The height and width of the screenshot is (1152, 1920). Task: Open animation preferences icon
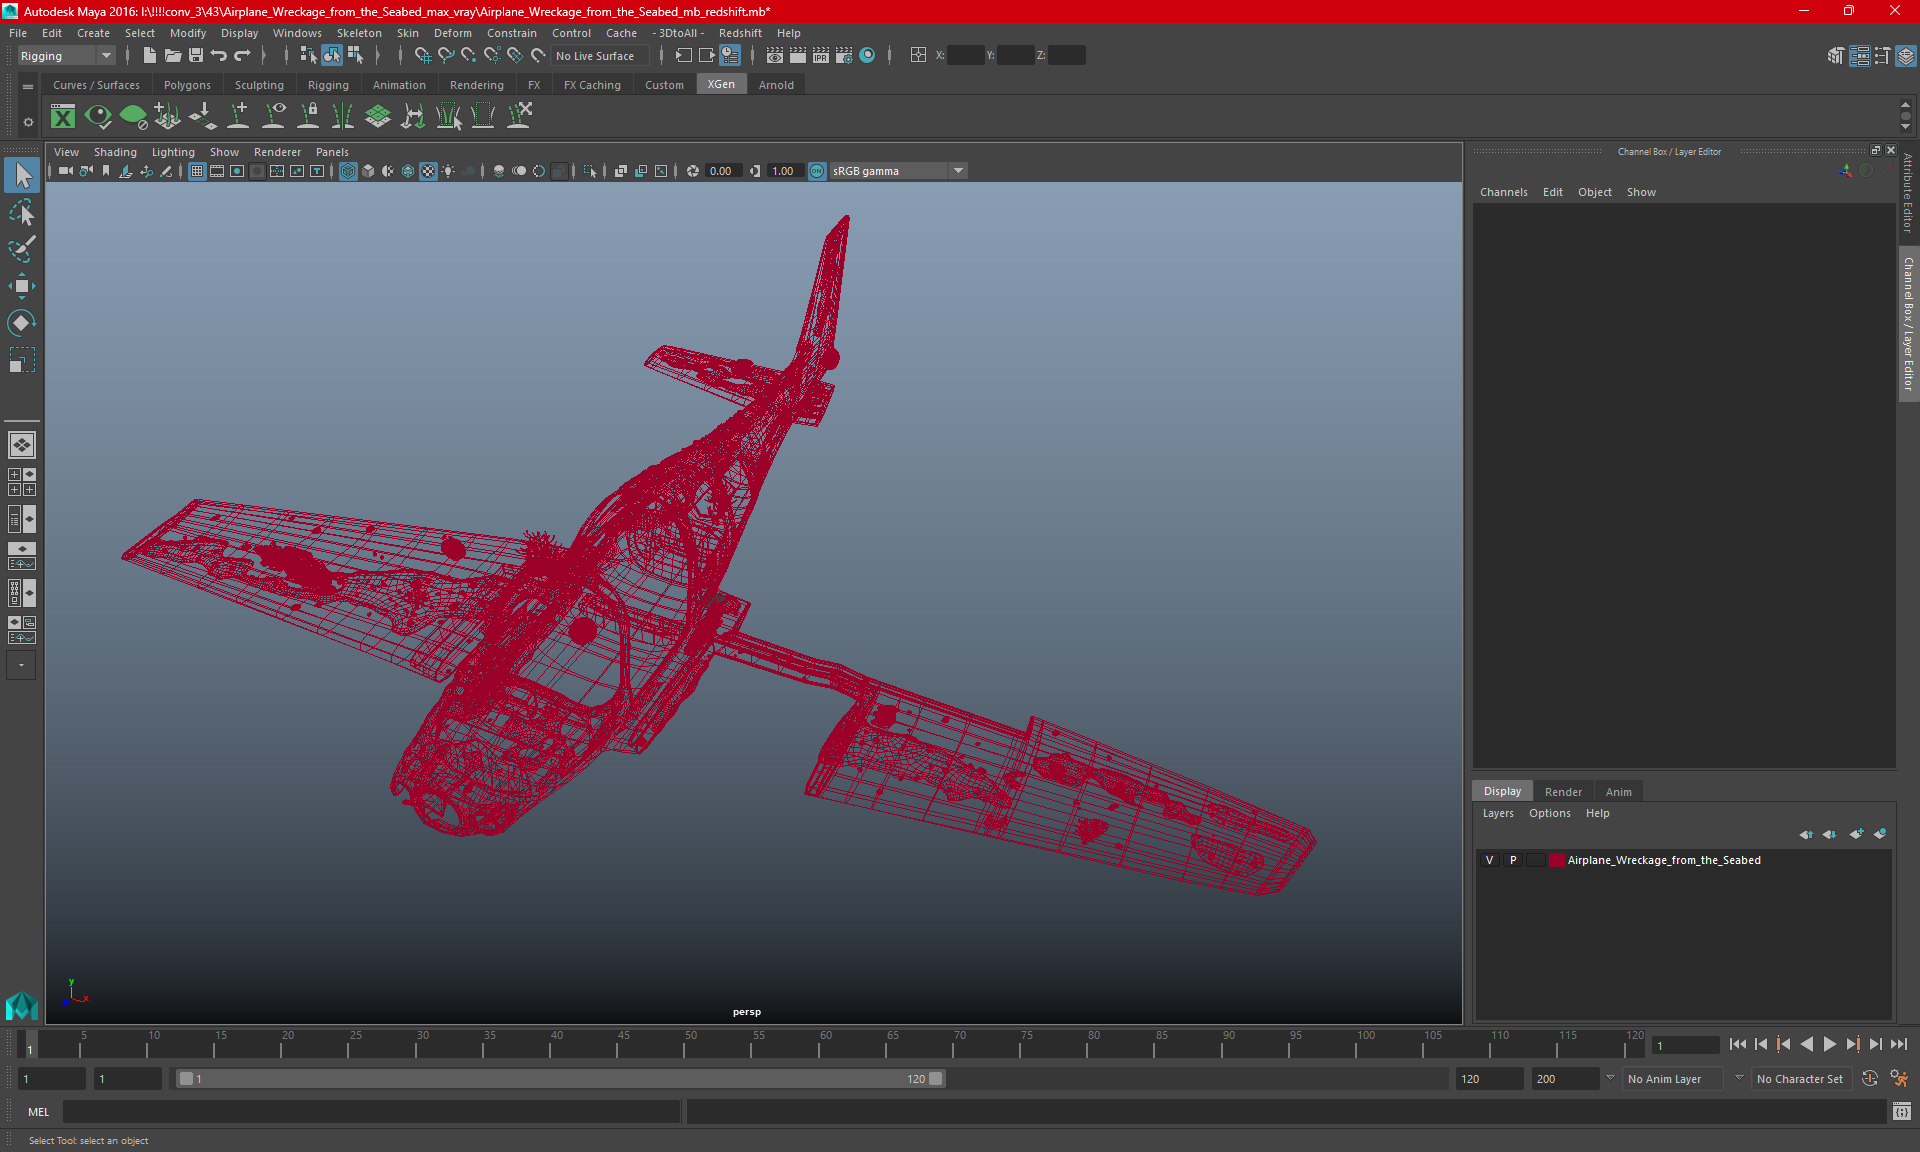click(x=1899, y=1079)
